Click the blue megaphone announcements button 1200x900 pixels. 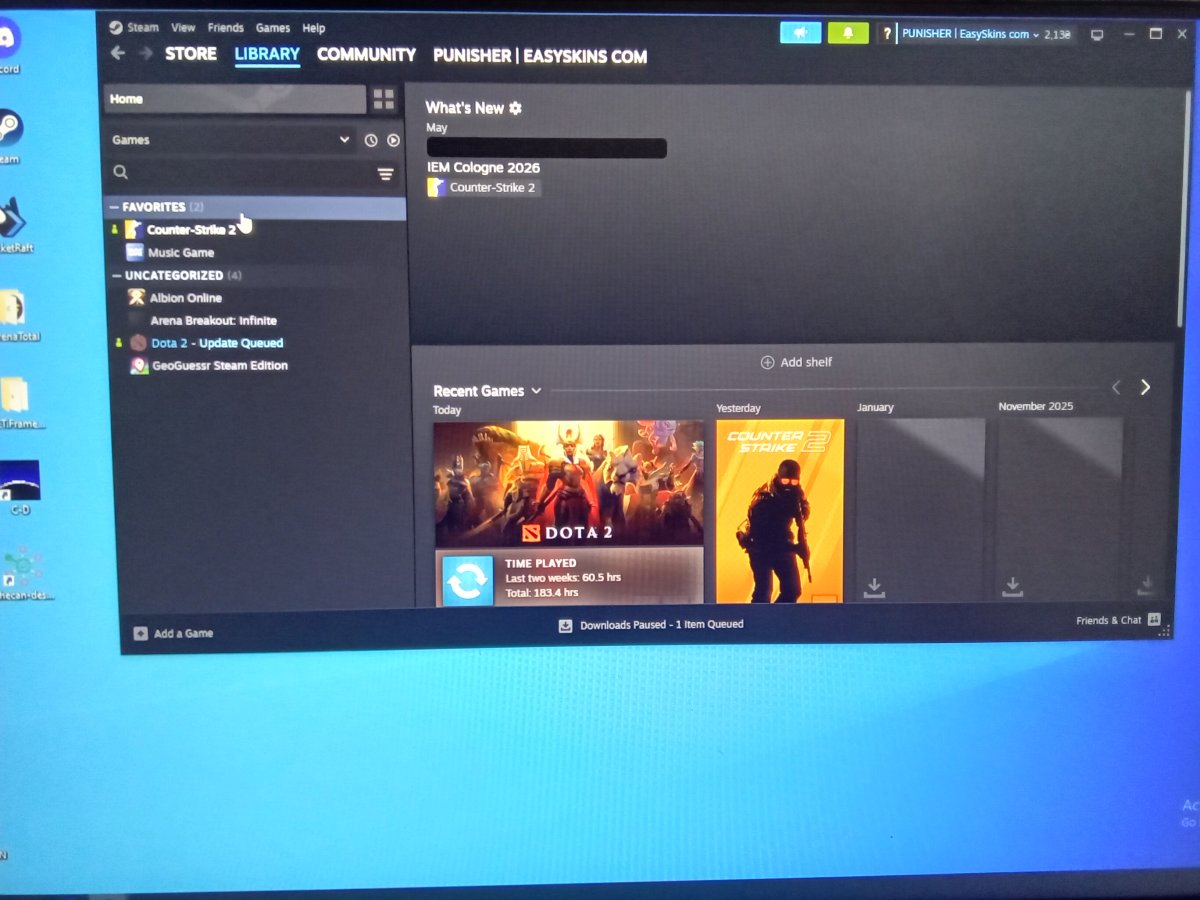(800, 33)
